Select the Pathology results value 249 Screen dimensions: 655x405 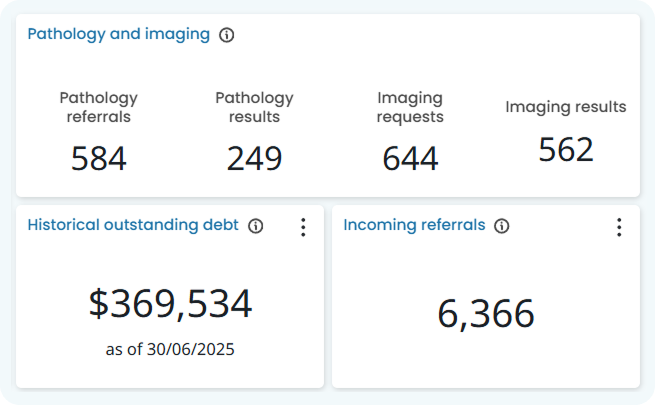(x=254, y=159)
